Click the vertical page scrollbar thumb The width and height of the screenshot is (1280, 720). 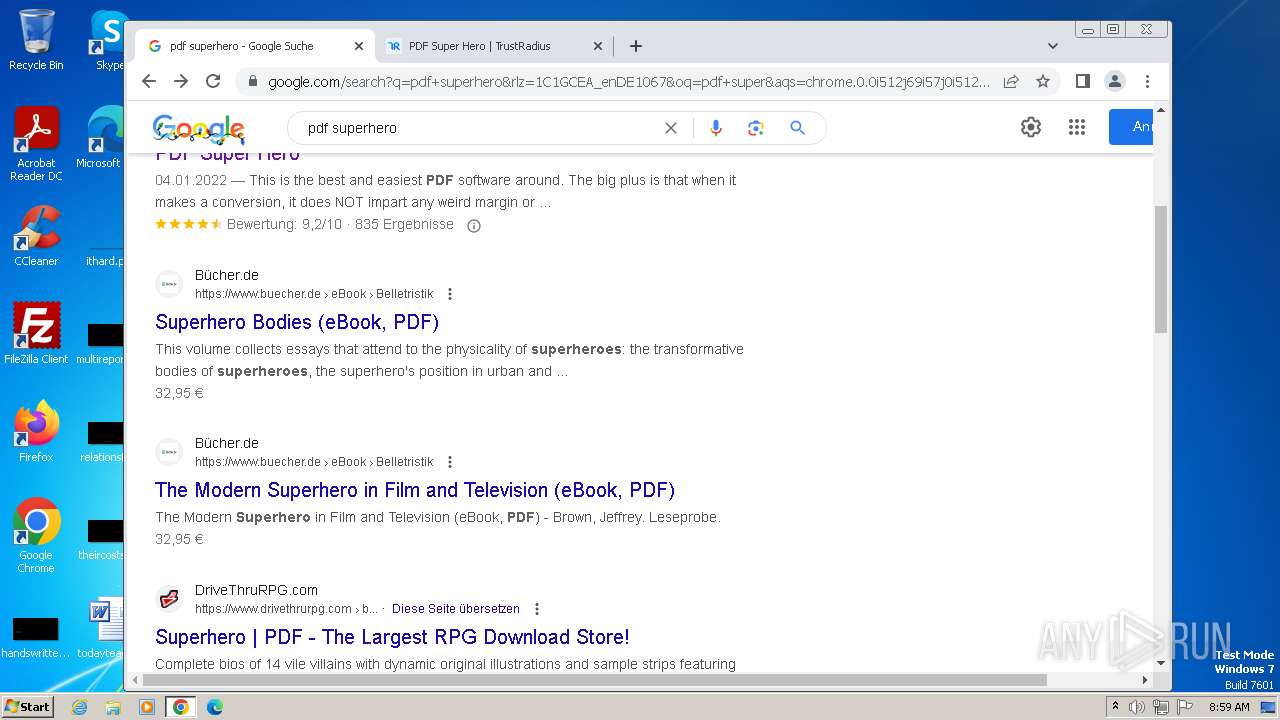1161,270
